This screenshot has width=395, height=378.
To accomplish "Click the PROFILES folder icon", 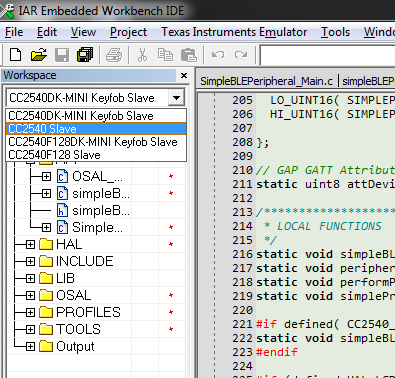I will (x=46, y=312).
